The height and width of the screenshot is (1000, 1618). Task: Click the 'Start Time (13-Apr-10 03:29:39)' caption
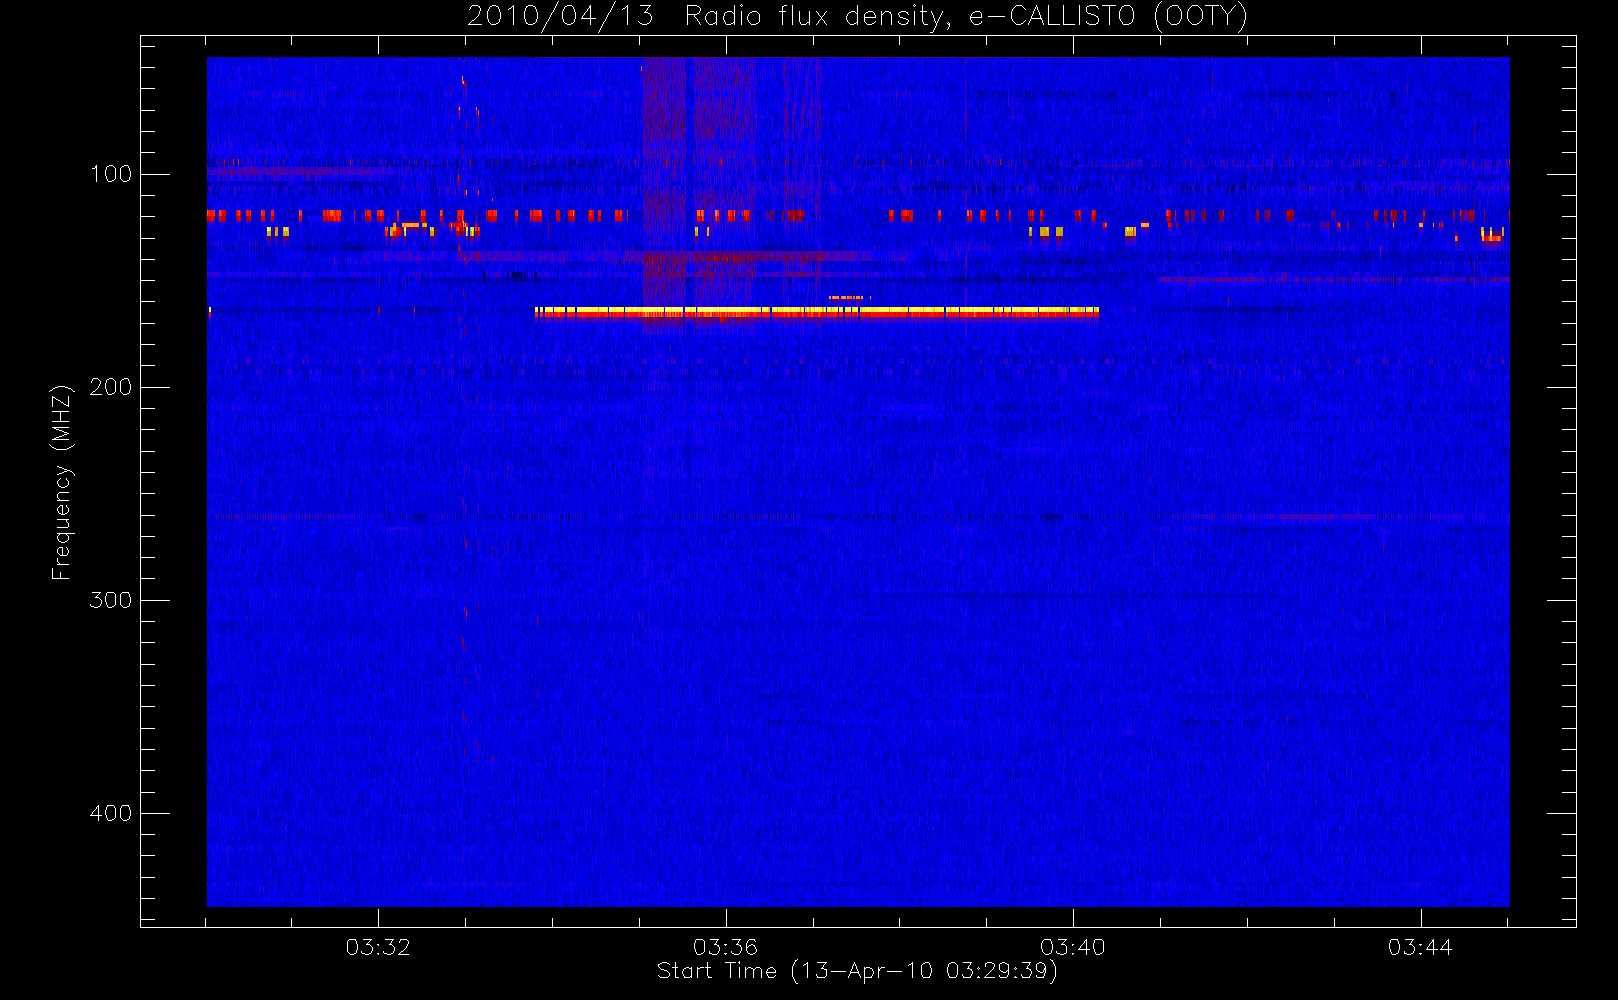tap(857, 971)
